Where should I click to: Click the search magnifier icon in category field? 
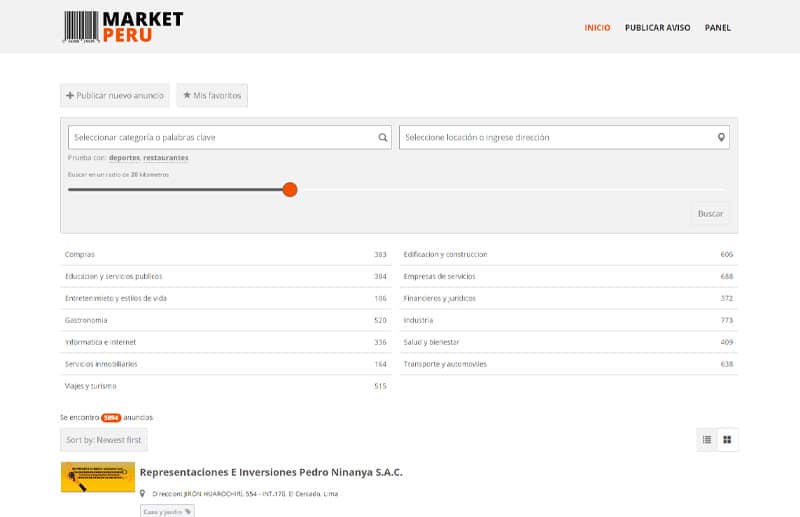pos(383,137)
